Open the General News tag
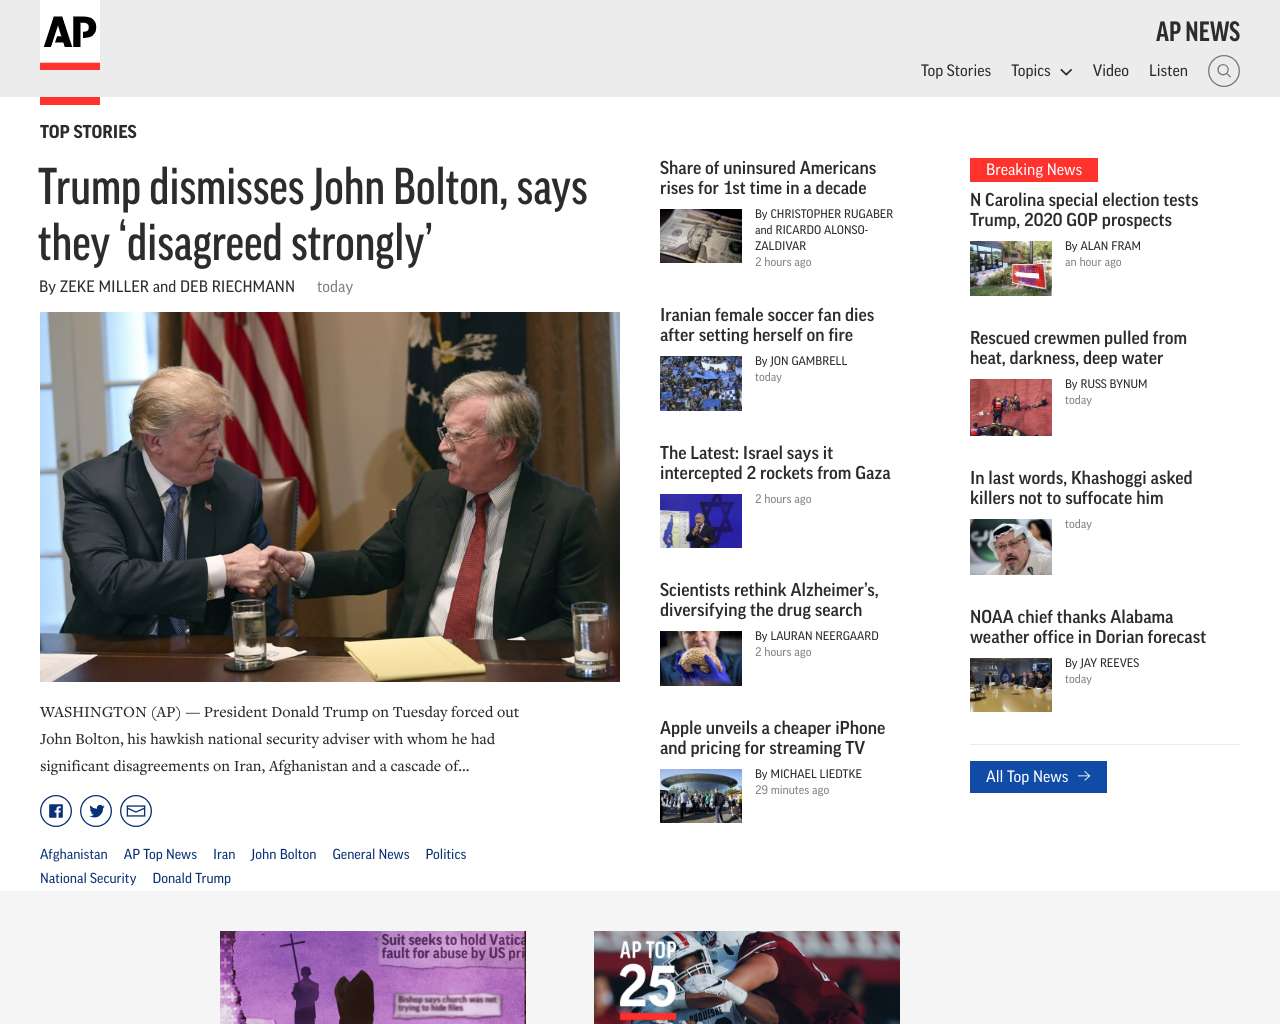 [371, 854]
